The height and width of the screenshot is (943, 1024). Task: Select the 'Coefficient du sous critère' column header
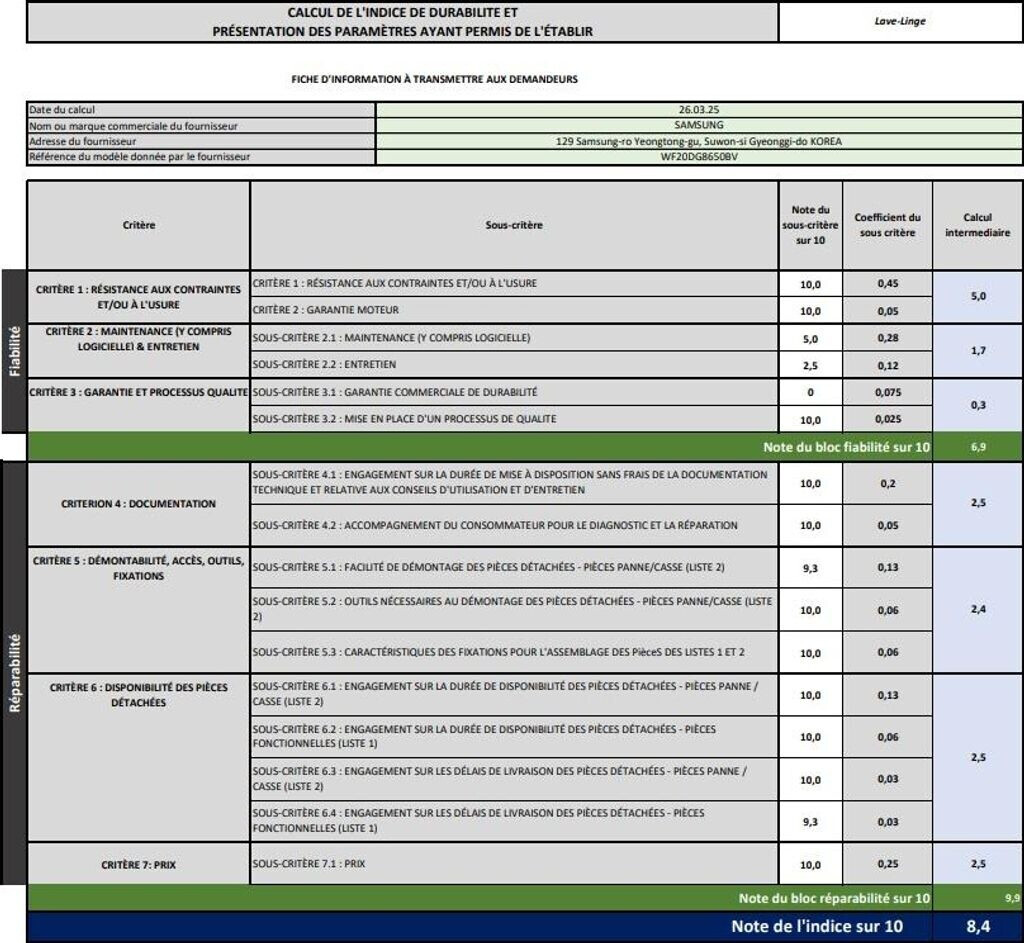887,225
